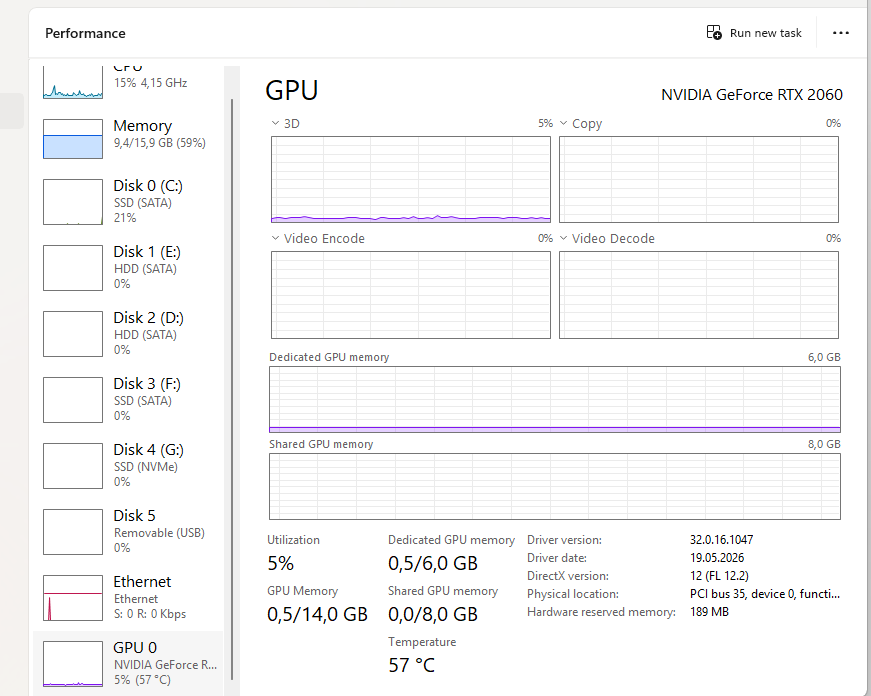This screenshot has width=871, height=696.
Task: Click the 0,0/8,0 GB shared memory value
Action: (x=433, y=614)
